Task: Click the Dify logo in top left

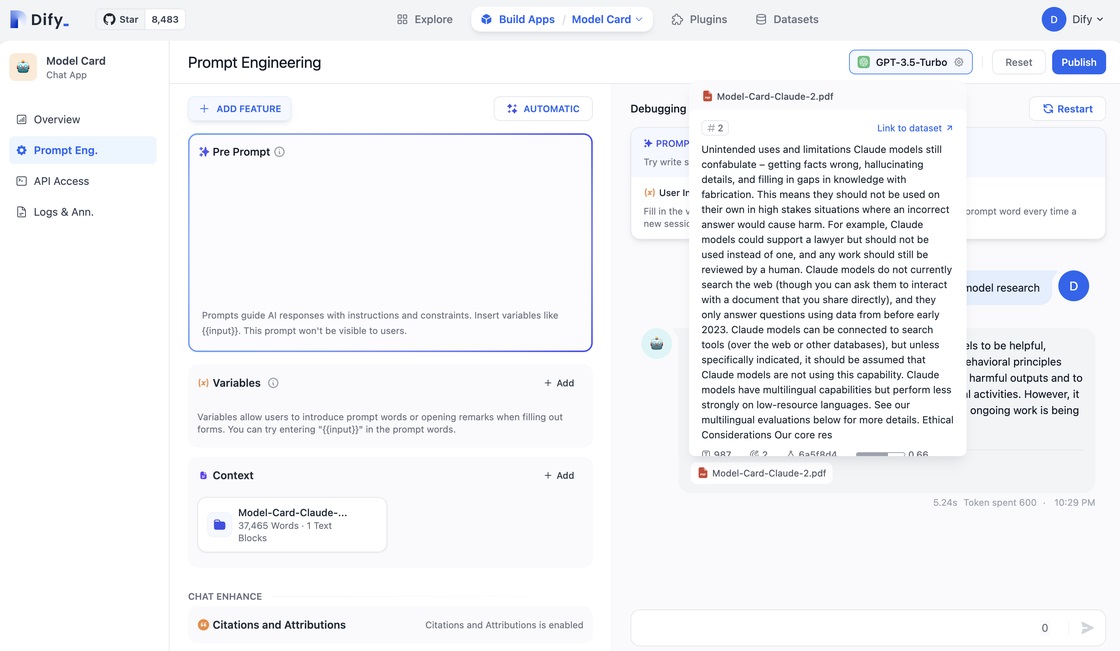Action: pyautogui.click(x=40, y=19)
